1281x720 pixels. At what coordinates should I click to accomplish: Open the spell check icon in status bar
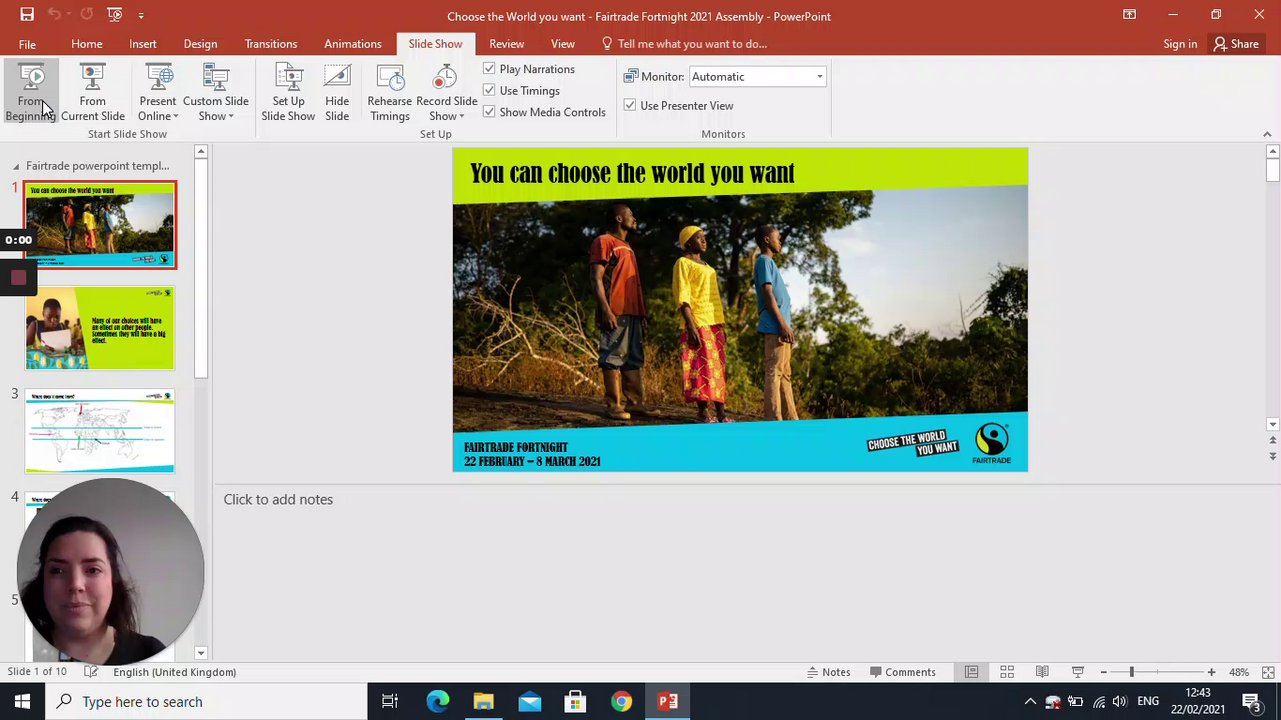click(x=91, y=672)
